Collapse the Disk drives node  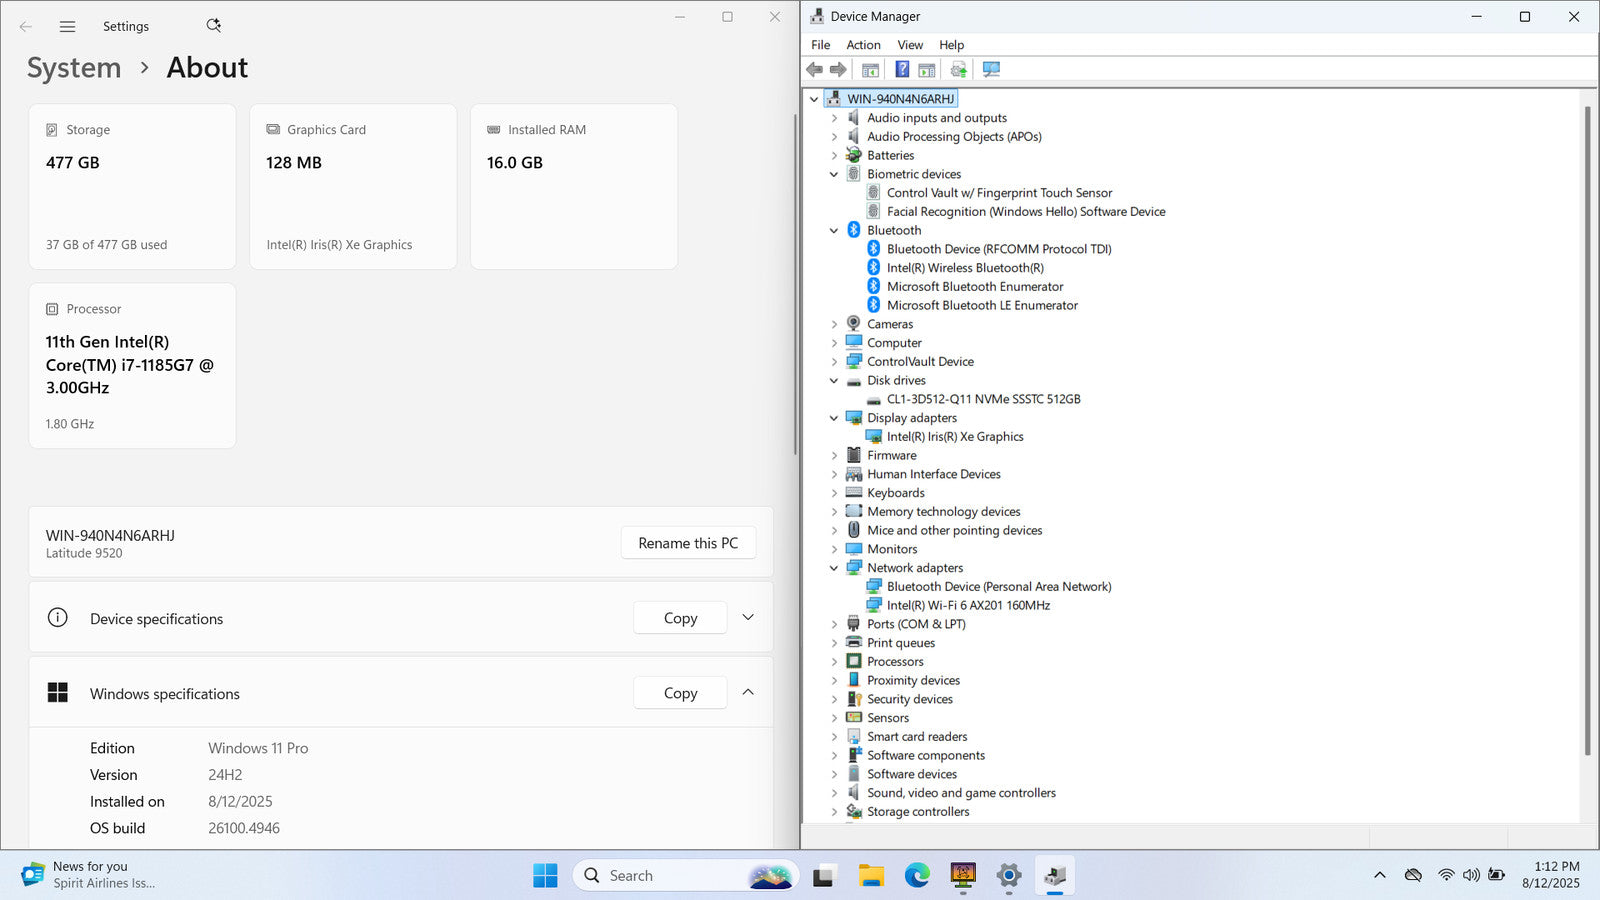834,381
